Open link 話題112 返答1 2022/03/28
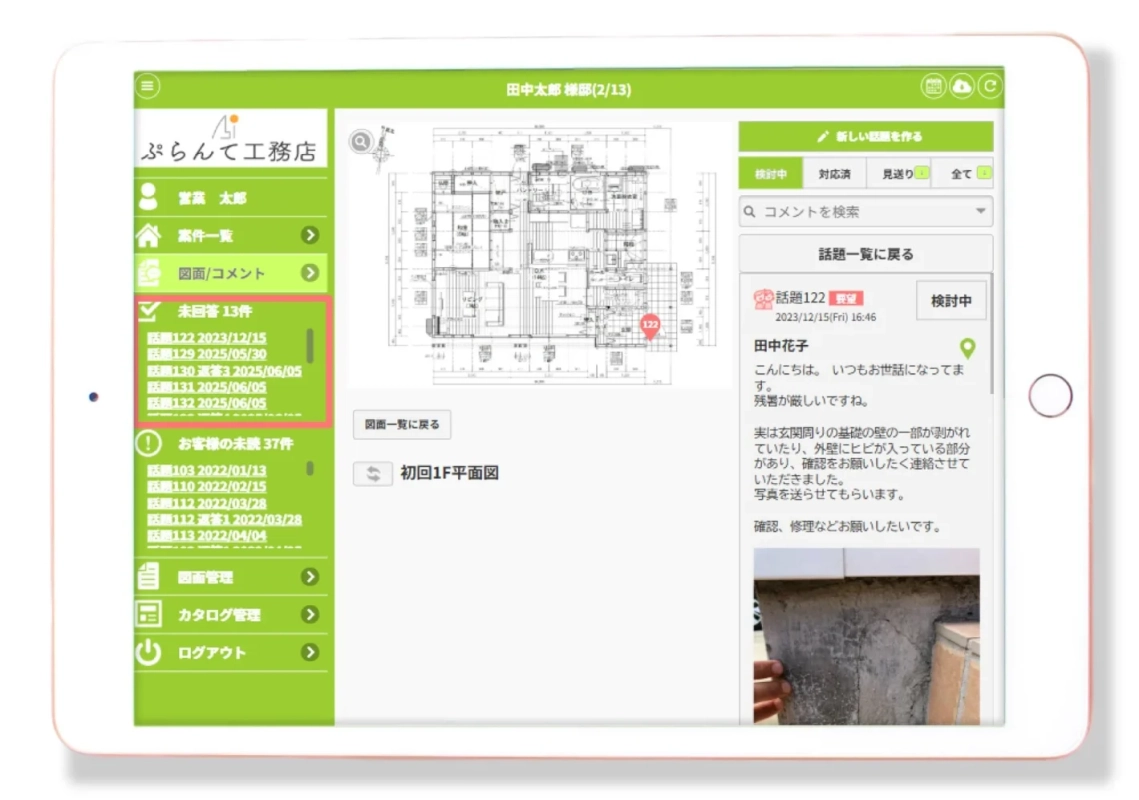 click(224, 520)
